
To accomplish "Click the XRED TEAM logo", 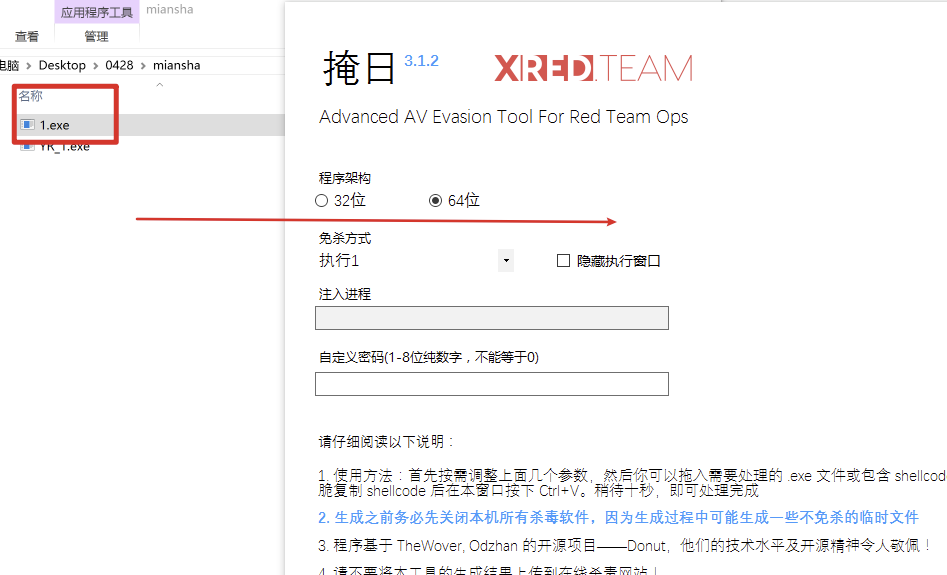I will pos(593,68).
